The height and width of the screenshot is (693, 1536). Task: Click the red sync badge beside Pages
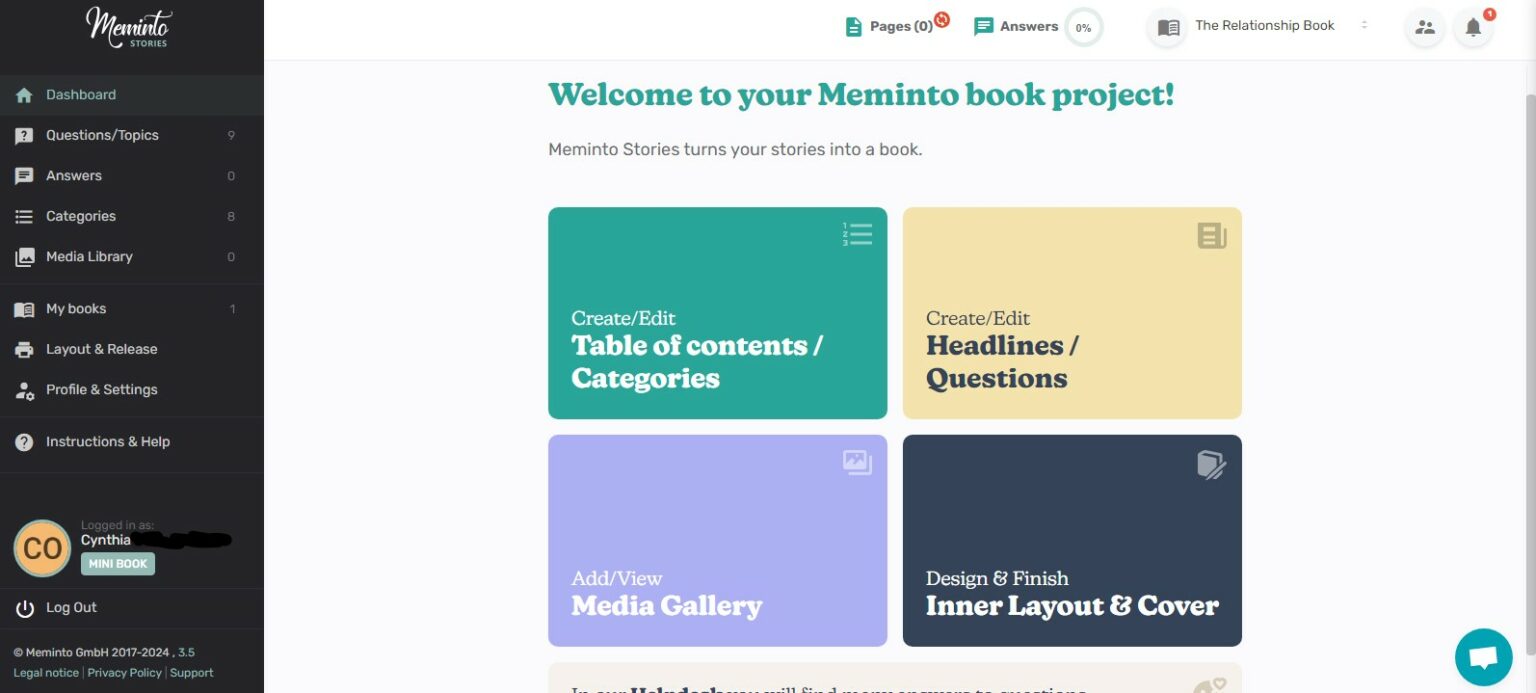[x=941, y=18]
